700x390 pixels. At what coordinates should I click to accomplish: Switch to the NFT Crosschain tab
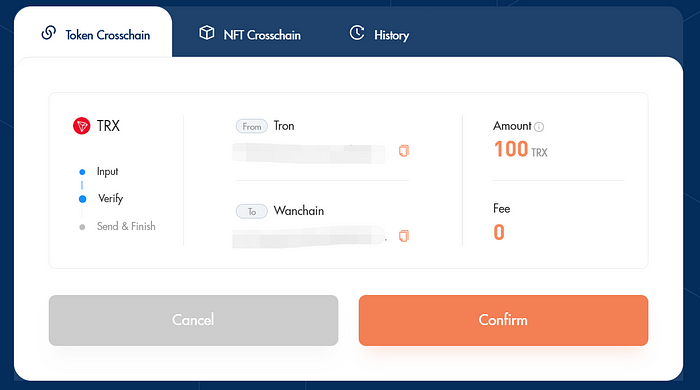pos(250,34)
